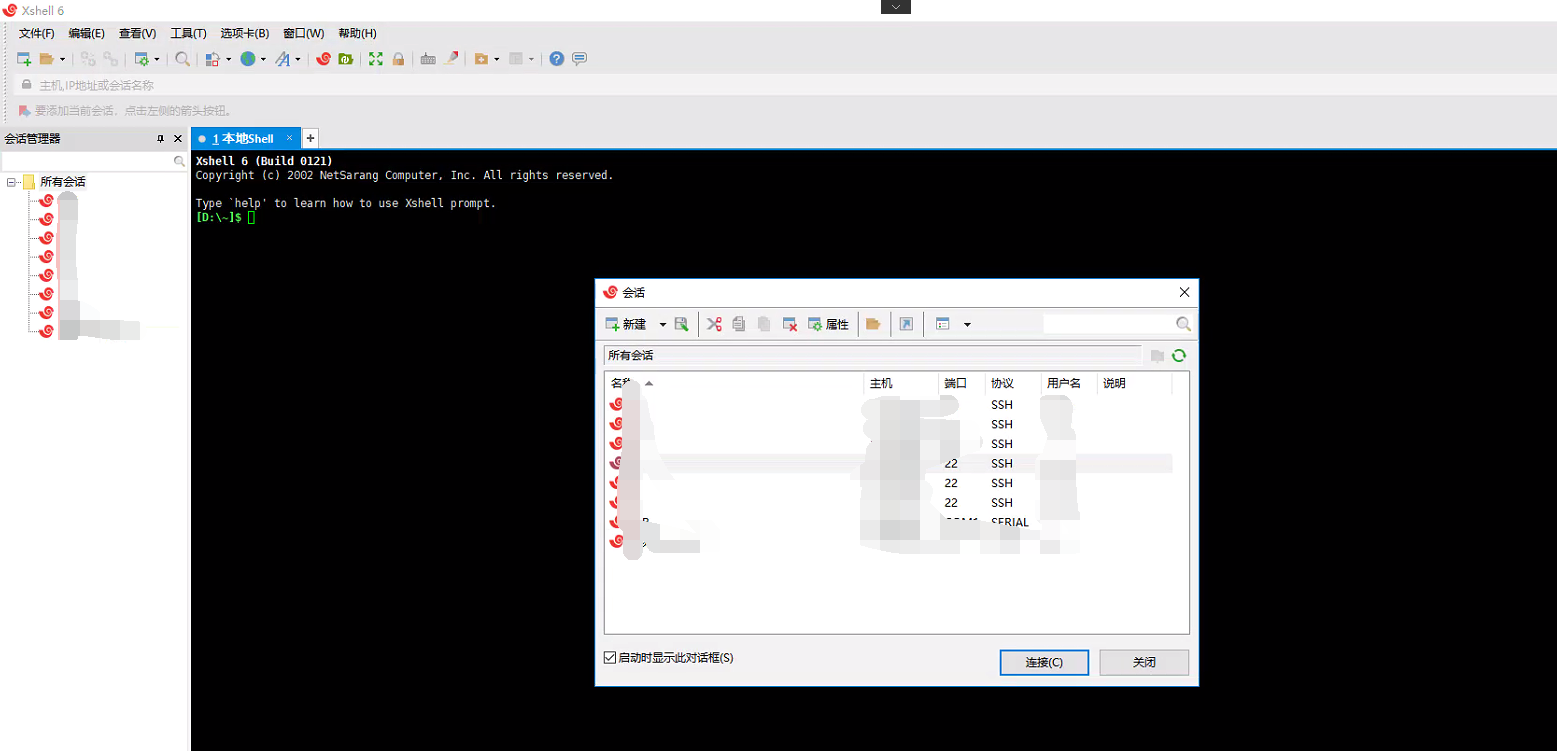Click the 关闭 button in dialog

pos(1144,662)
